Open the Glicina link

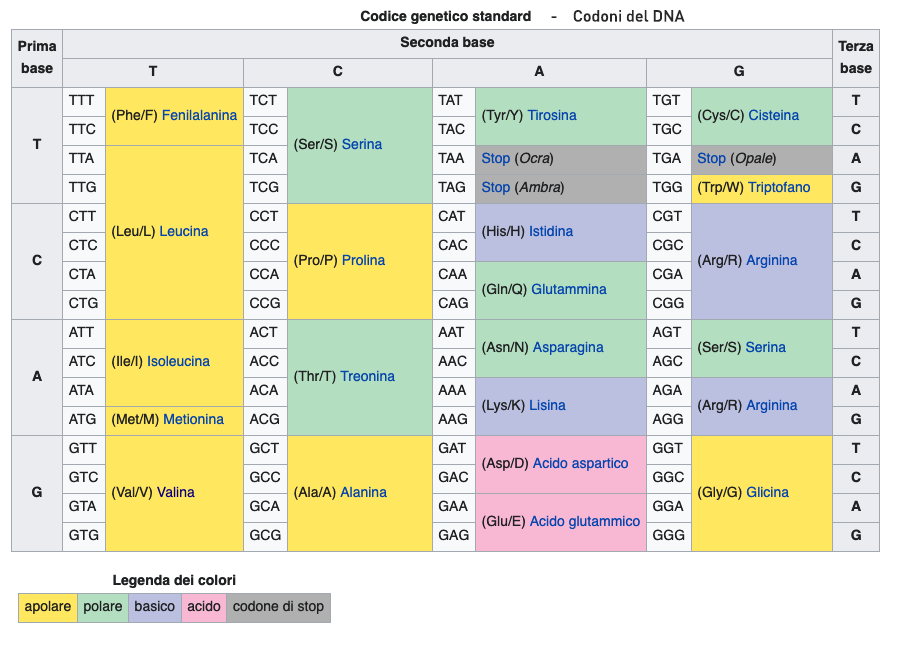[767, 492]
